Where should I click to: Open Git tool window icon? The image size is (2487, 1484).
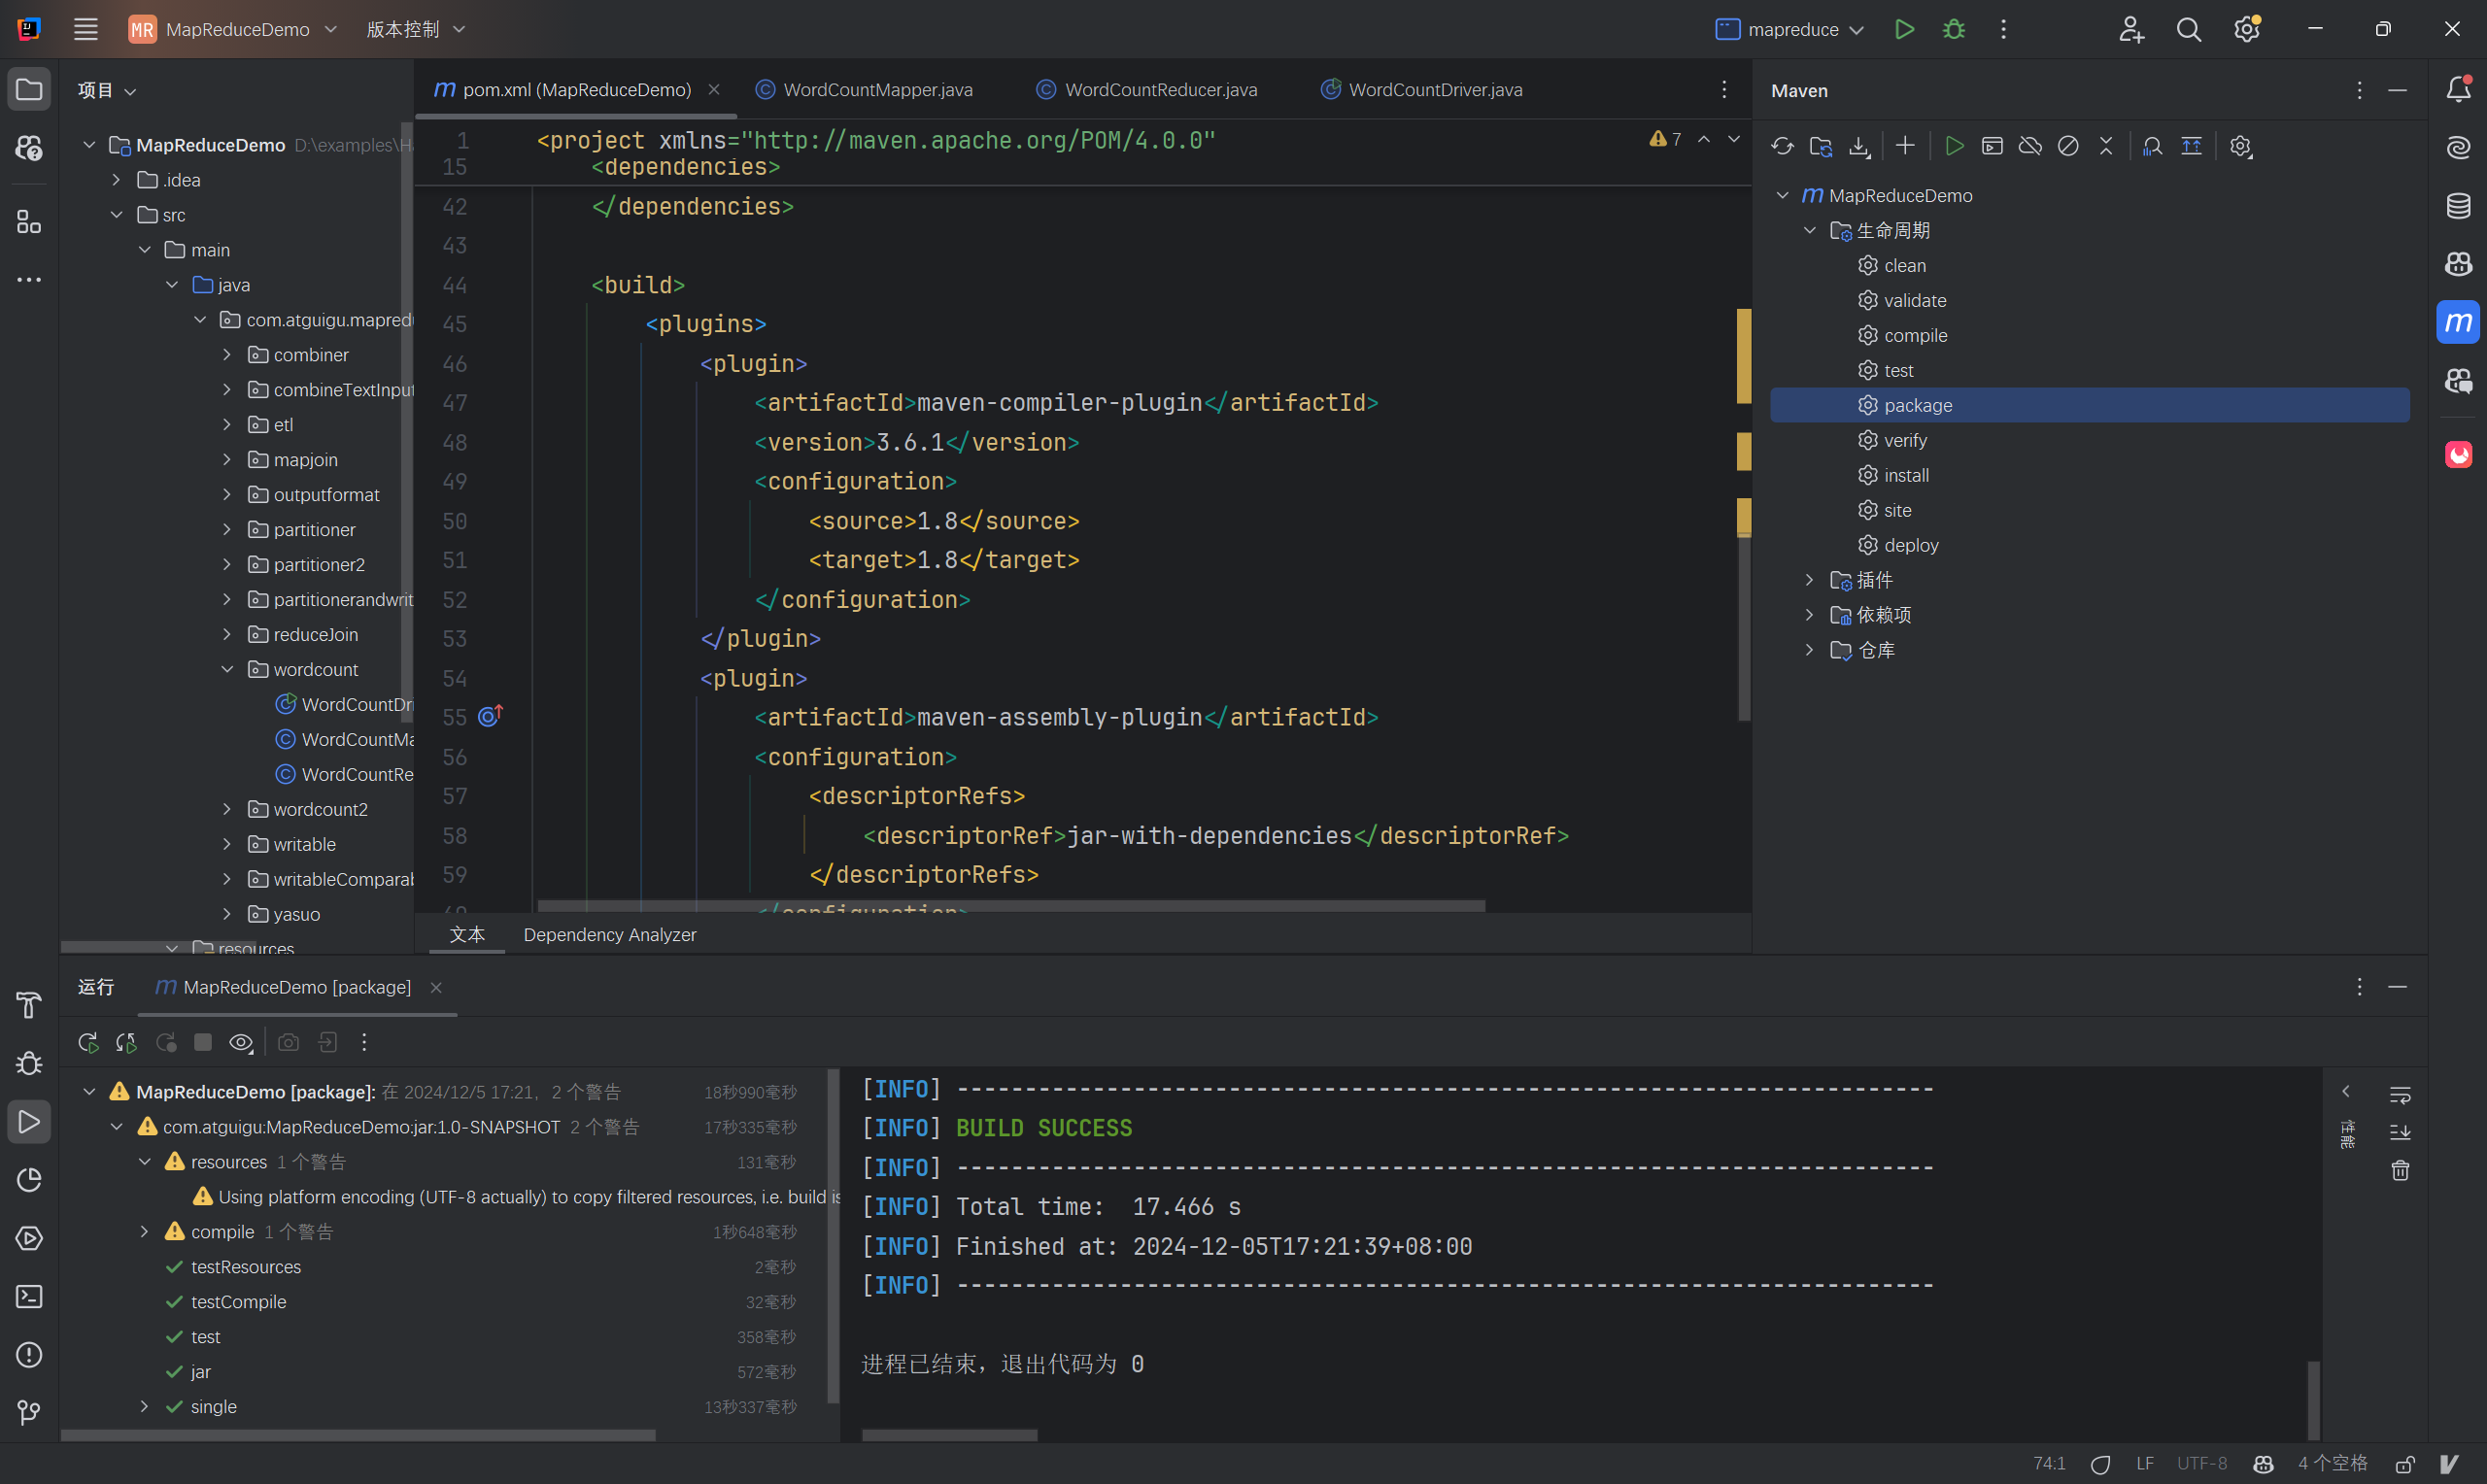coord(29,1412)
